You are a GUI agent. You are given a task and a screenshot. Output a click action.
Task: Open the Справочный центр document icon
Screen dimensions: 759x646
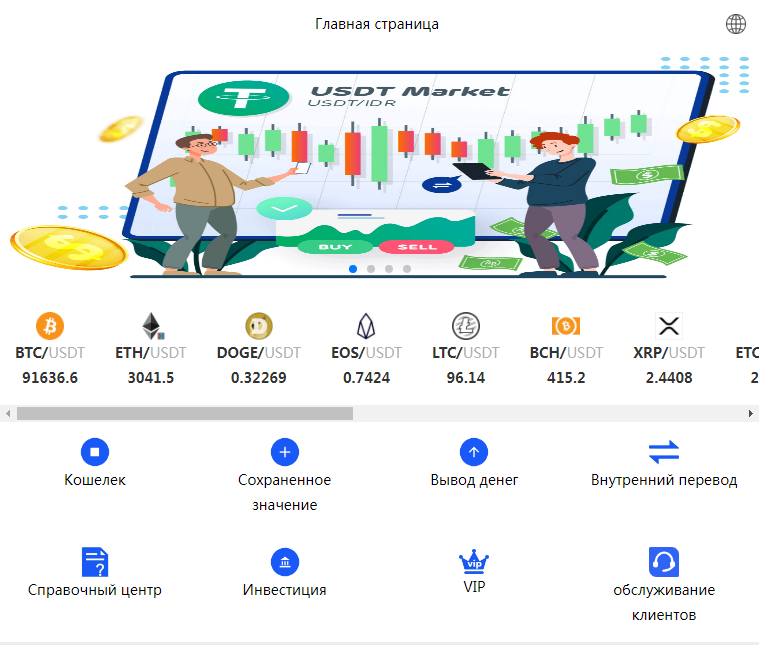click(95, 562)
